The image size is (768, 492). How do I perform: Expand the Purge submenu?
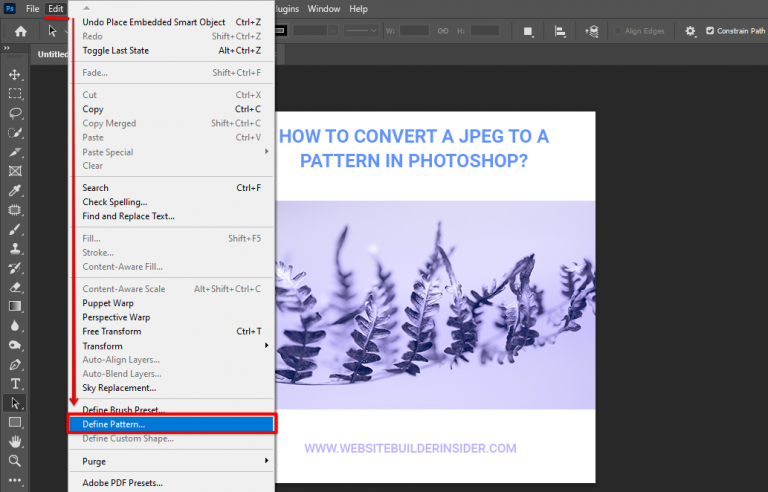pyautogui.click(x=266, y=461)
